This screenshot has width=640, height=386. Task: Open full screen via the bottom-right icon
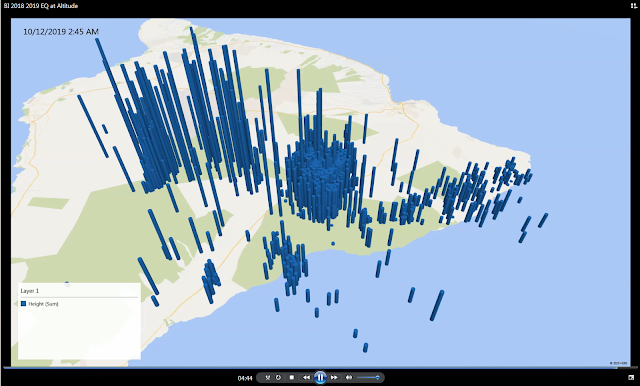click(631, 378)
